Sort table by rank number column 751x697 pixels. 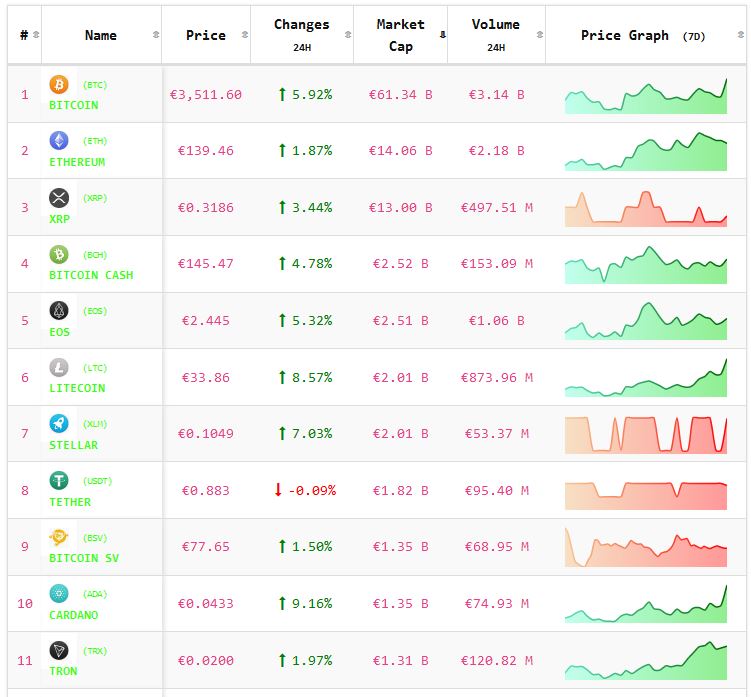pos(36,35)
